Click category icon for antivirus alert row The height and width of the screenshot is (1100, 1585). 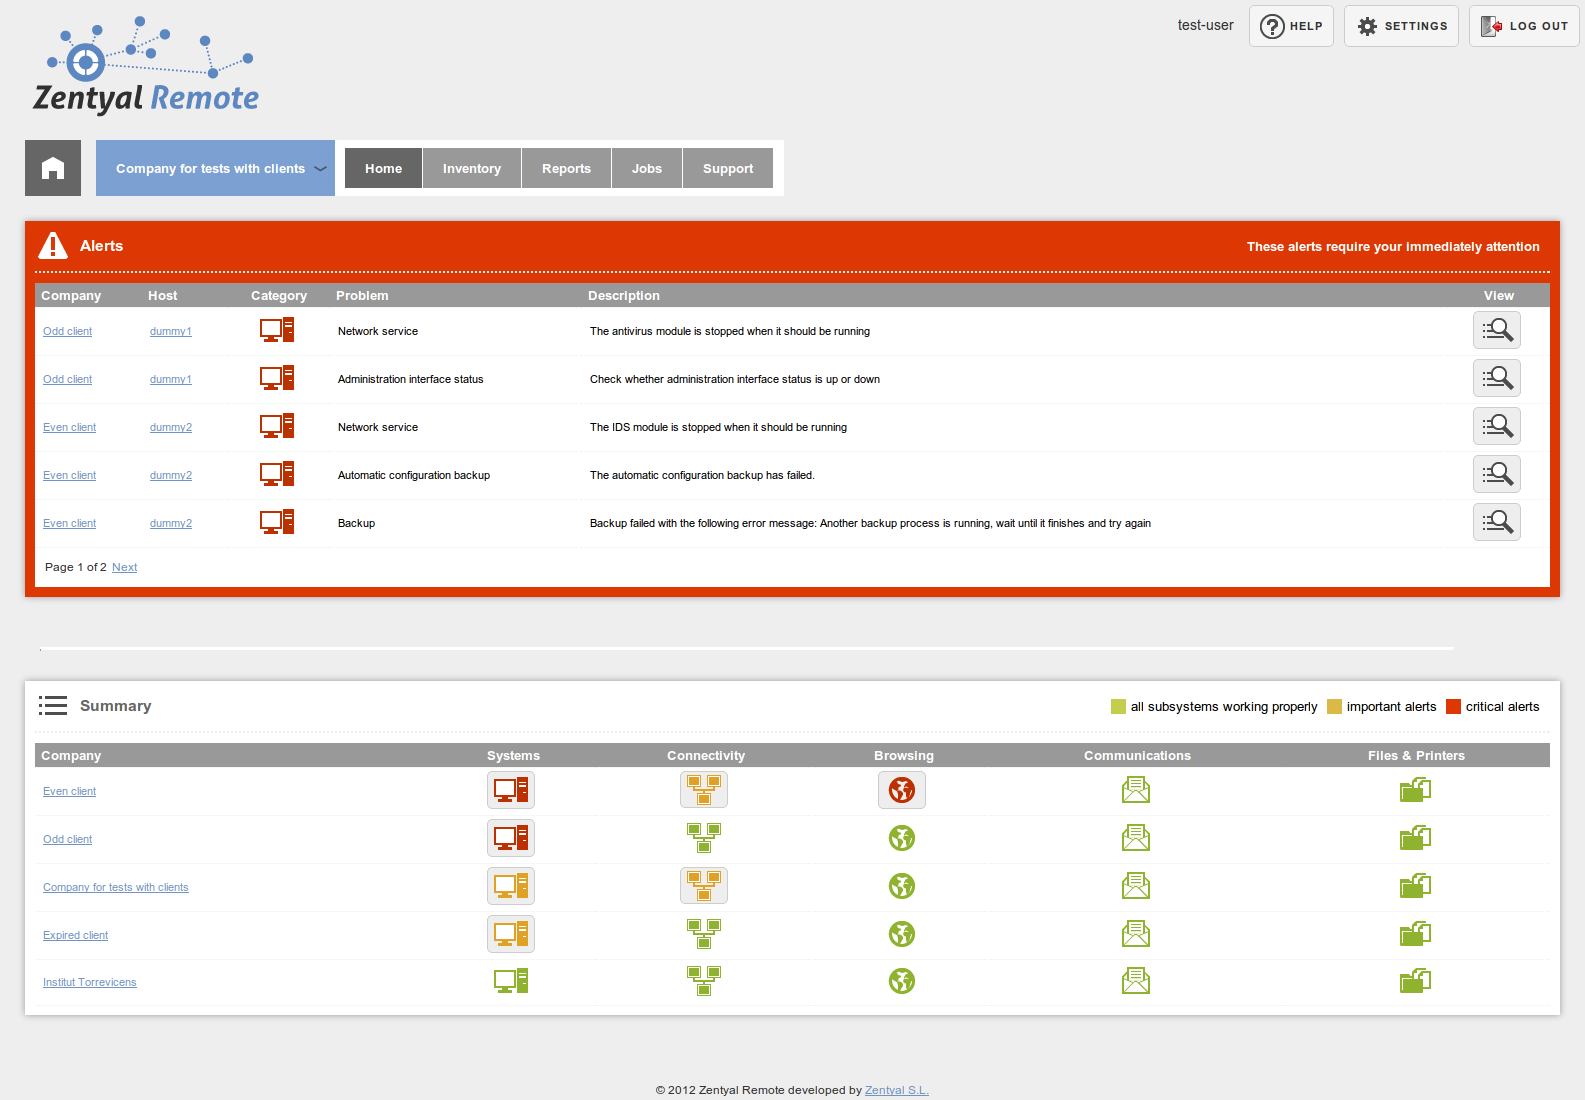[277, 330]
